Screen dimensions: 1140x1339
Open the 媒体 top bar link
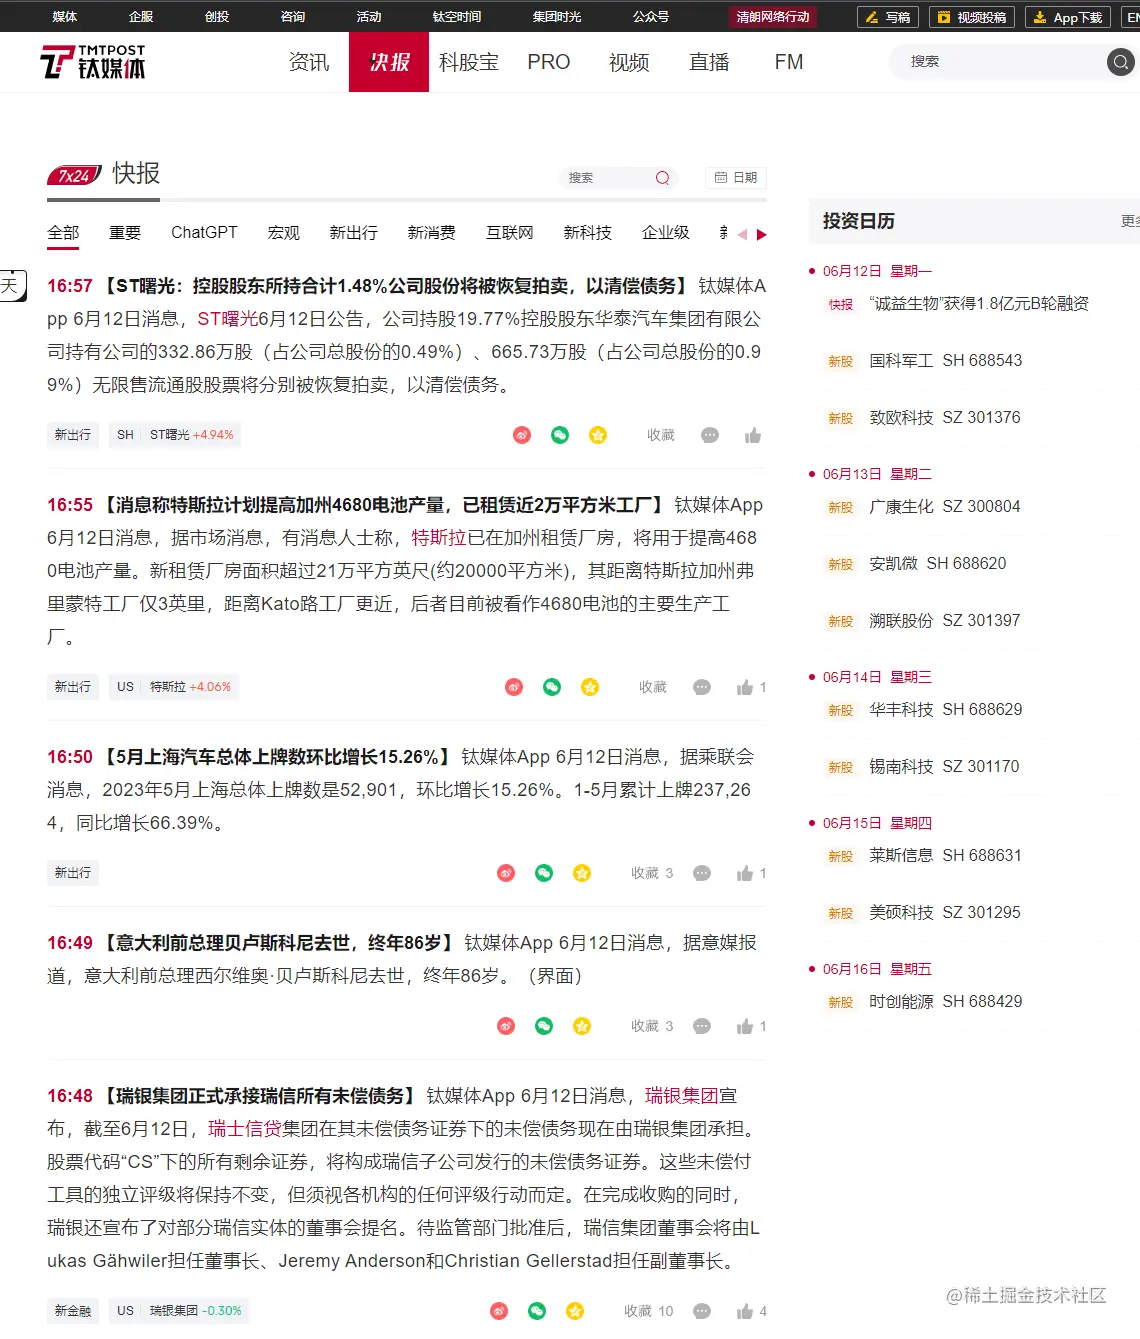[65, 17]
